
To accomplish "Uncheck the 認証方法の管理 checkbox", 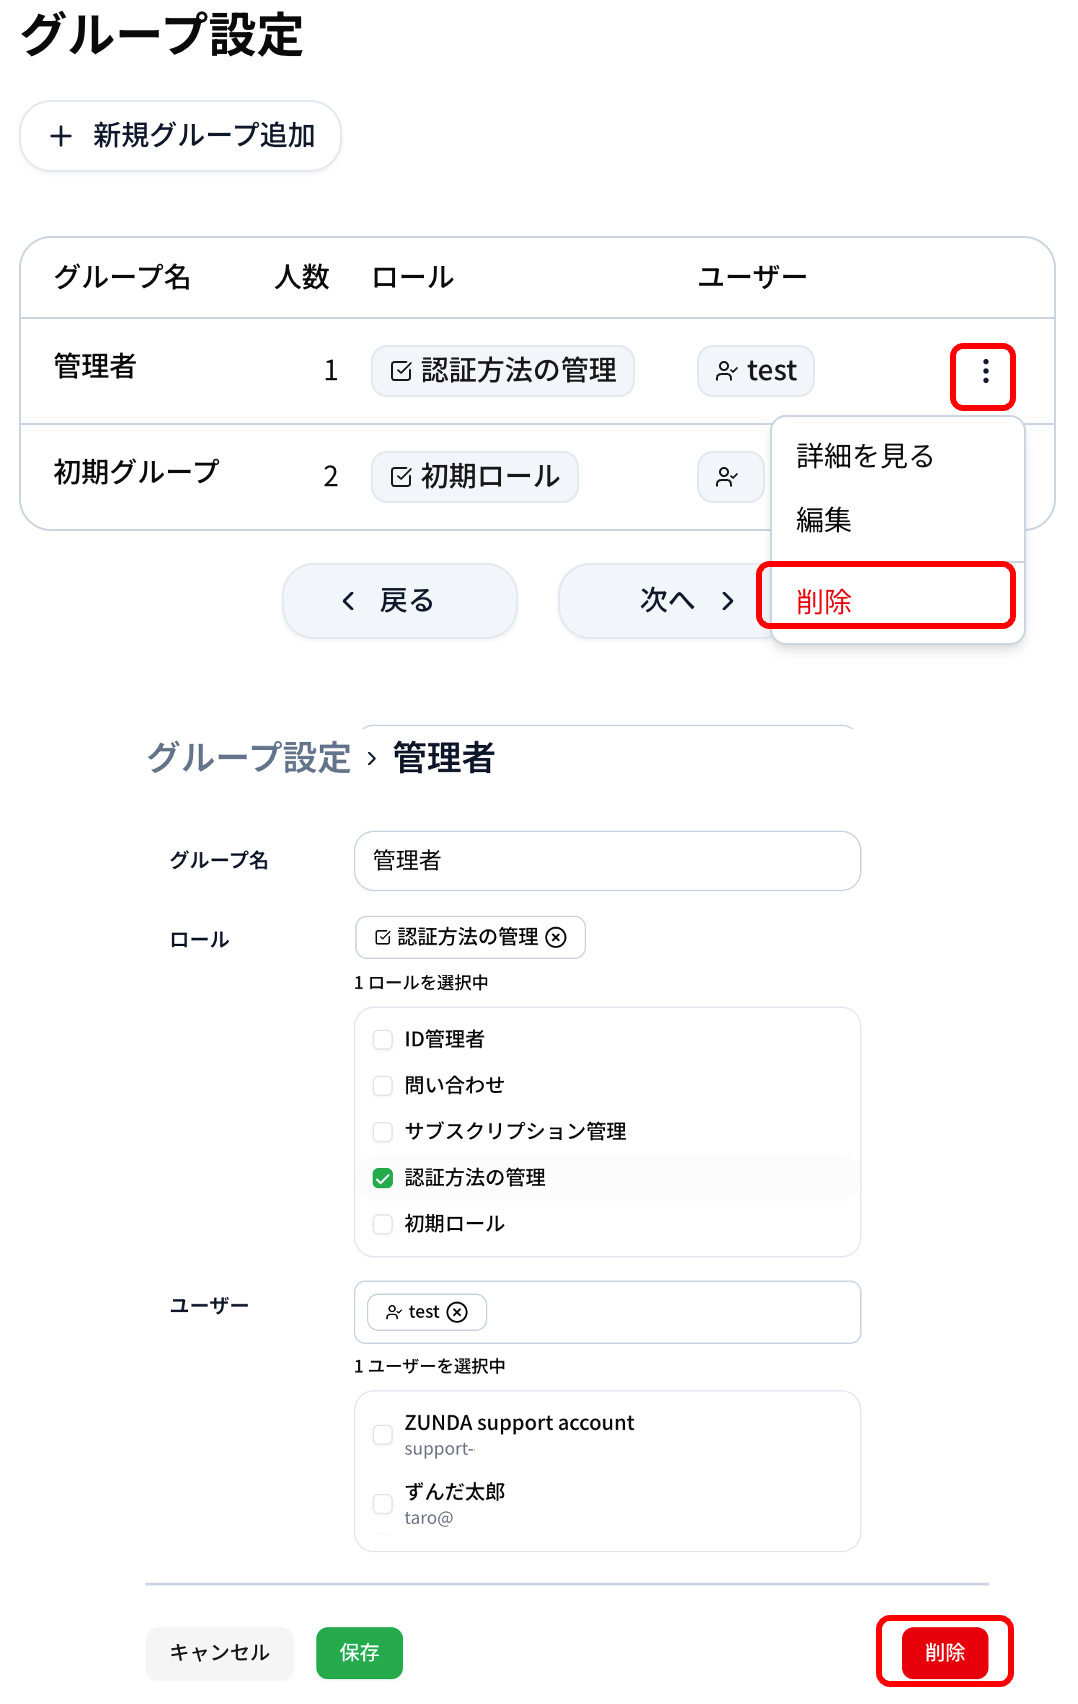I will pyautogui.click(x=383, y=1178).
